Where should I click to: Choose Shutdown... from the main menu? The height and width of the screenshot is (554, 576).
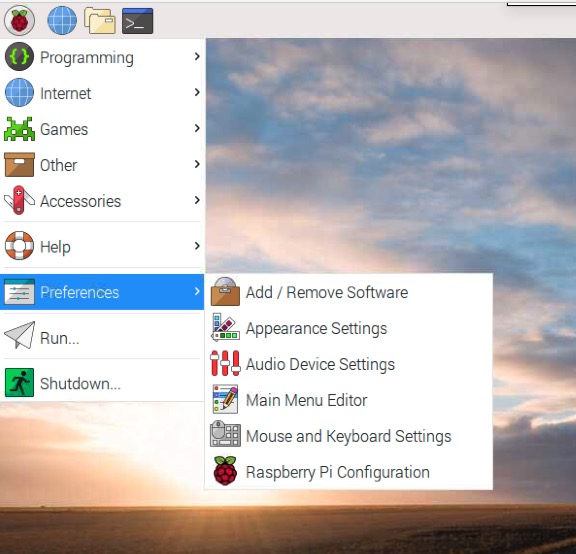pyautogui.click(x=102, y=383)
